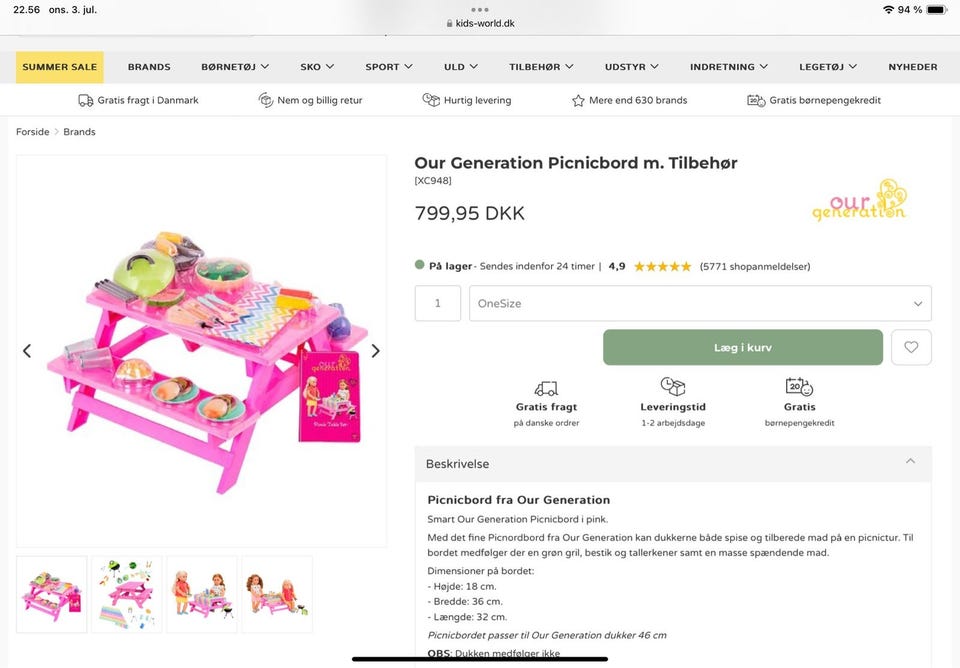Click the heart wishlist icon
The width and height of the screenshot is (960, 668).
click(911, 347)
